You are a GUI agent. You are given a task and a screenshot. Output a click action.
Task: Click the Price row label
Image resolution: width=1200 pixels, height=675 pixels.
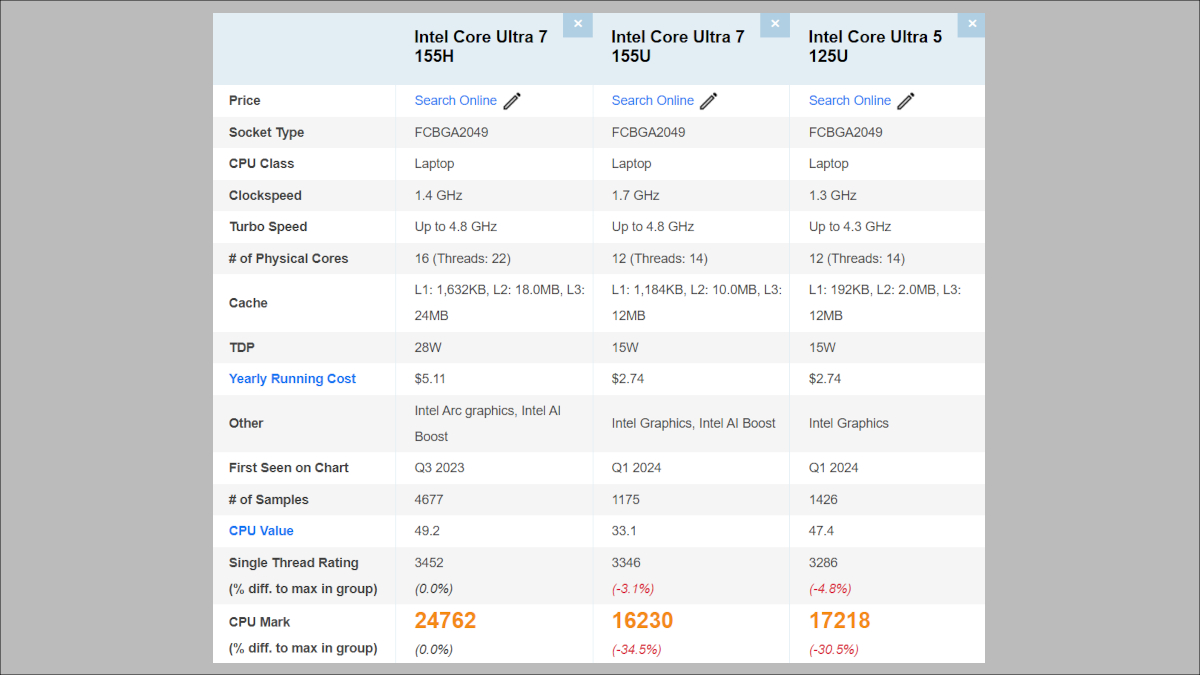244,101
